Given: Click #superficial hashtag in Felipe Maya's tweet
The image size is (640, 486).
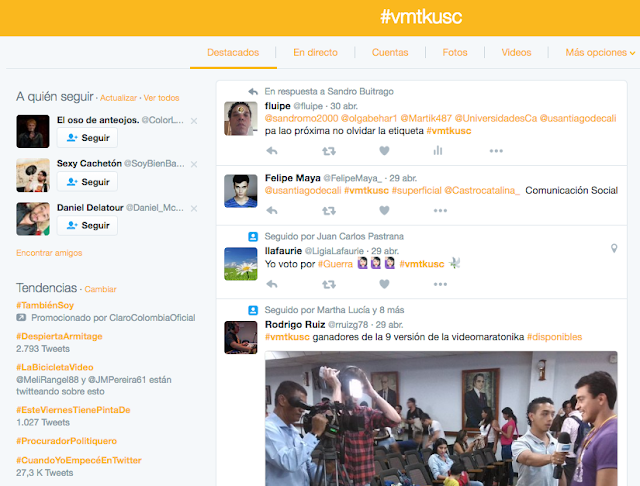Looking at the screenshot, I should pyautogui.click(x=416, y=191).
